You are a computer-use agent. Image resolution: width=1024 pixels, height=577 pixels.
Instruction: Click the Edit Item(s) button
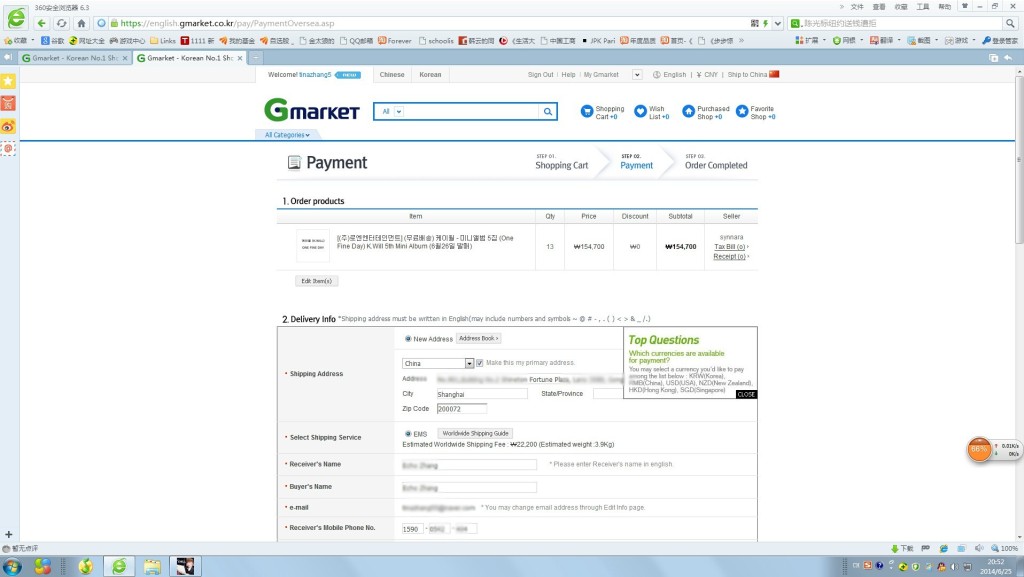tap(317, 281)
